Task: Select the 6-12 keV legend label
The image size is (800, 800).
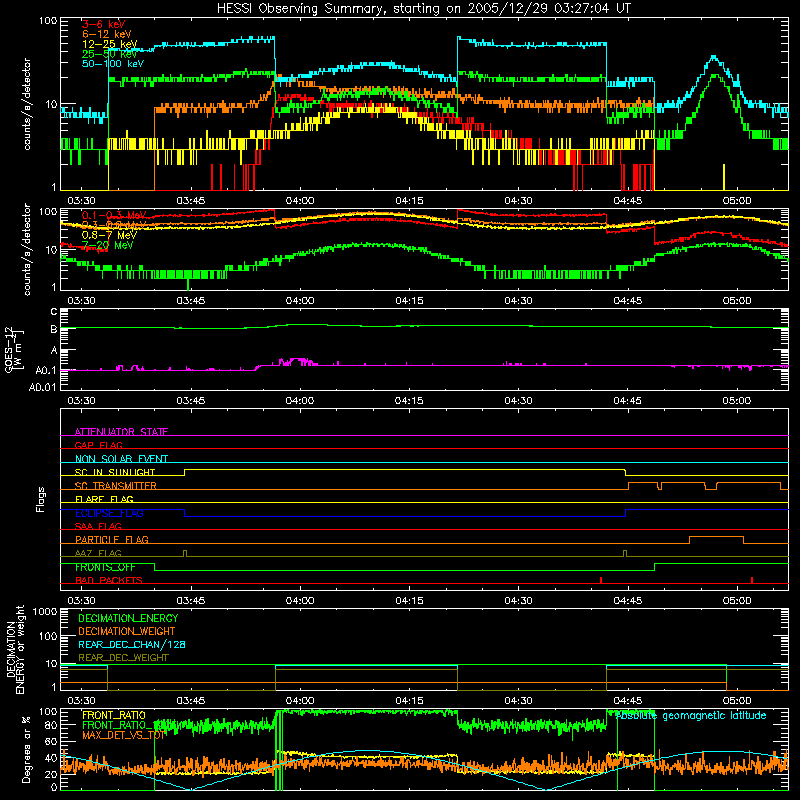Action: click(x=107, y=34)
